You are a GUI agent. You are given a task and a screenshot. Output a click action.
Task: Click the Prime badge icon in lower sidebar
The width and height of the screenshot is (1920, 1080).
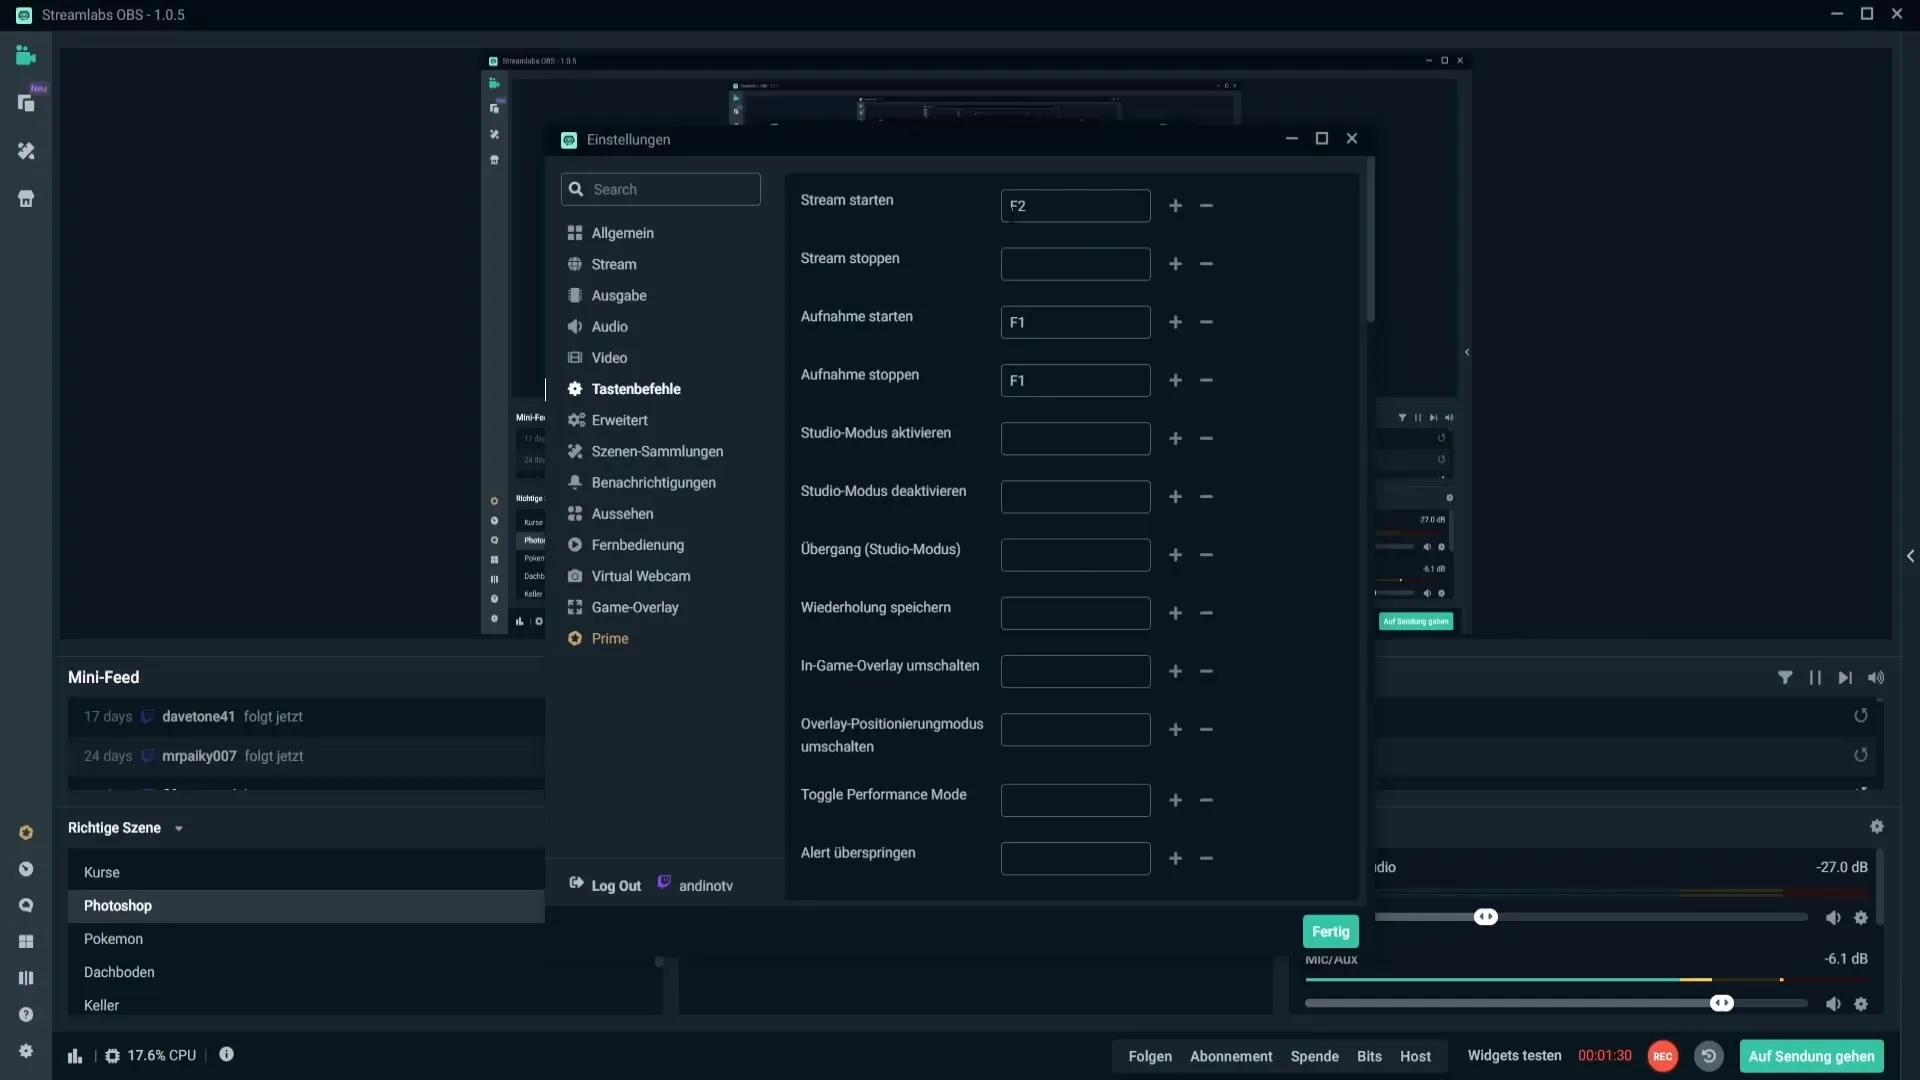[x=26, y=832]
